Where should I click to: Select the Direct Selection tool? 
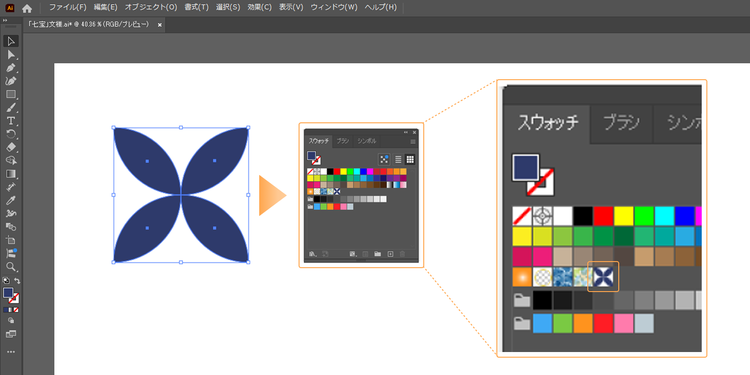click(11, 55)
